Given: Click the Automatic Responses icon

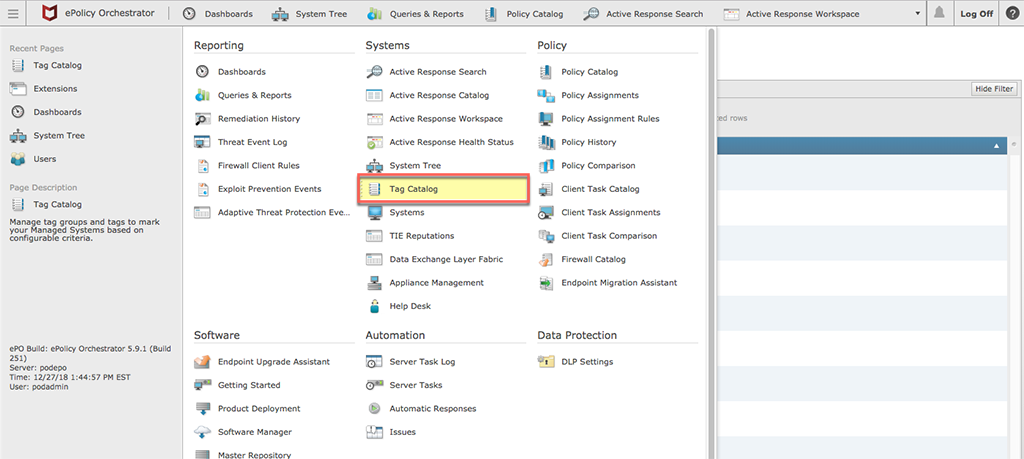Looking at the screenshot, I should (374, 408).
